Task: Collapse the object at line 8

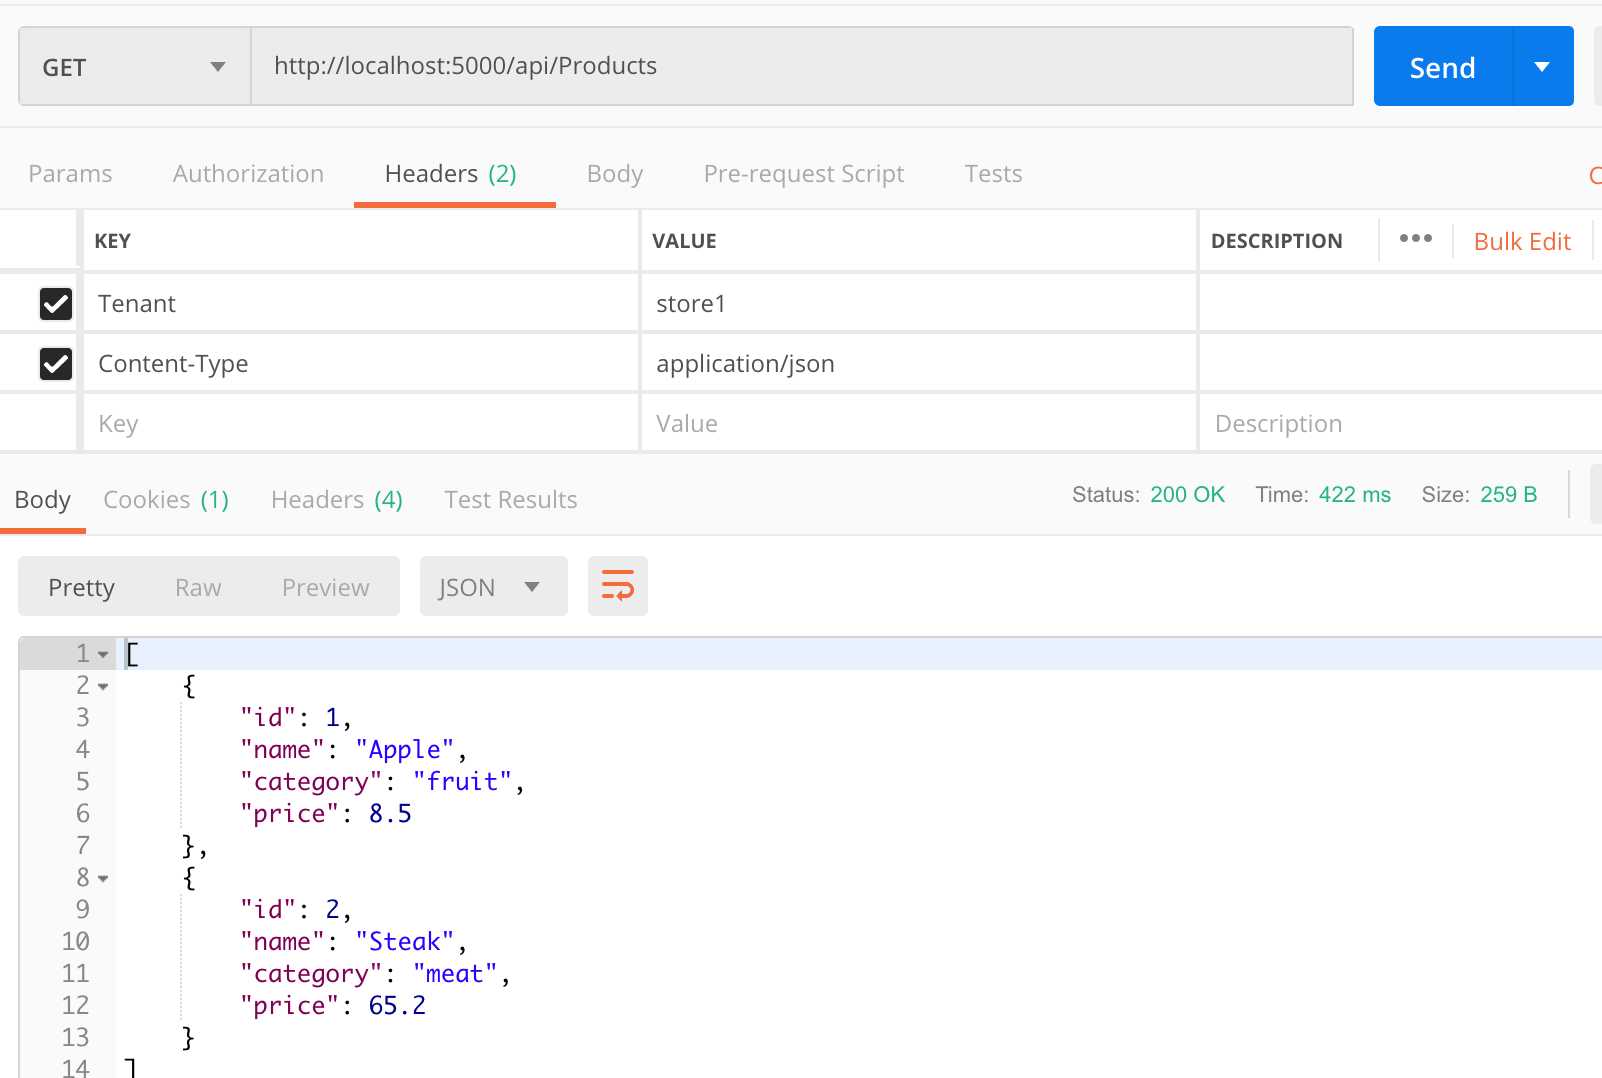Action: pyautogui.click(x=103, y=878)
